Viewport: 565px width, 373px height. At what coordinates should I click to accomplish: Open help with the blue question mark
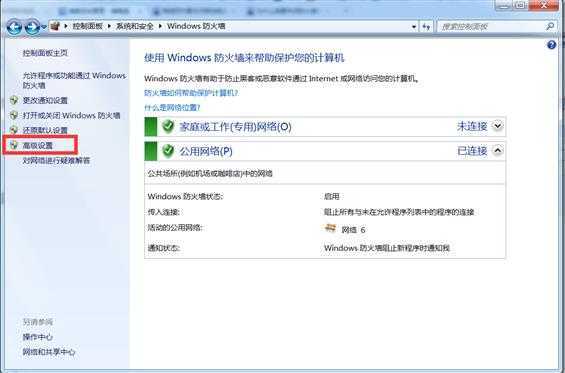551,45
